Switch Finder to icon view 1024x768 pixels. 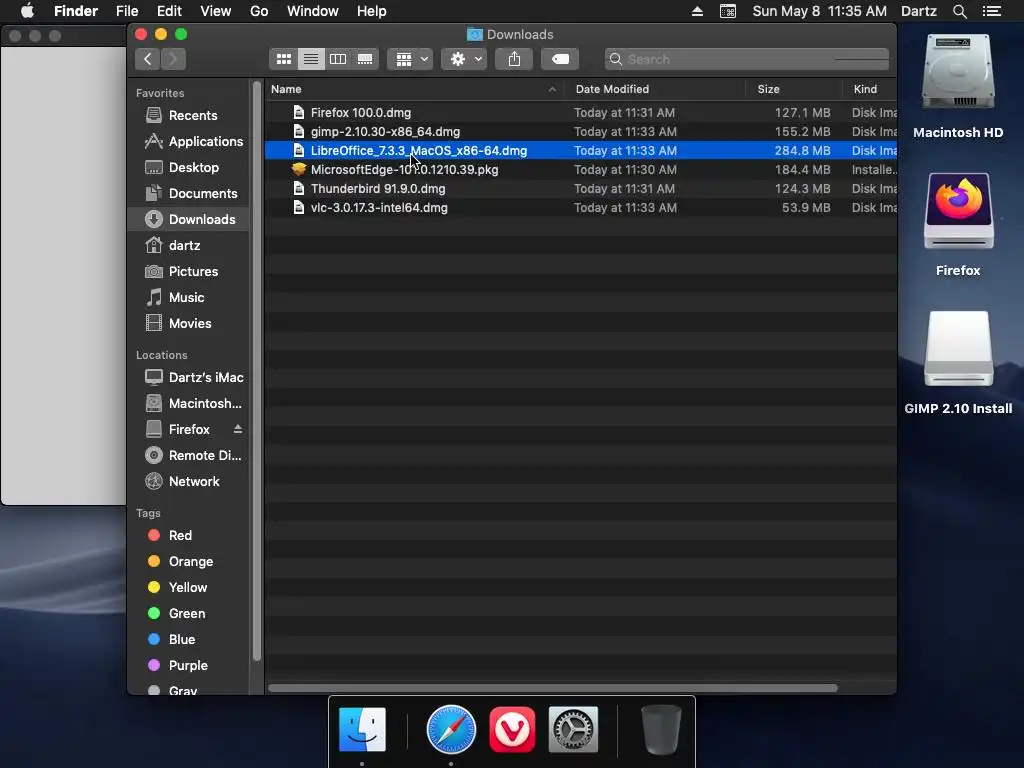click(x=283, y=59)
